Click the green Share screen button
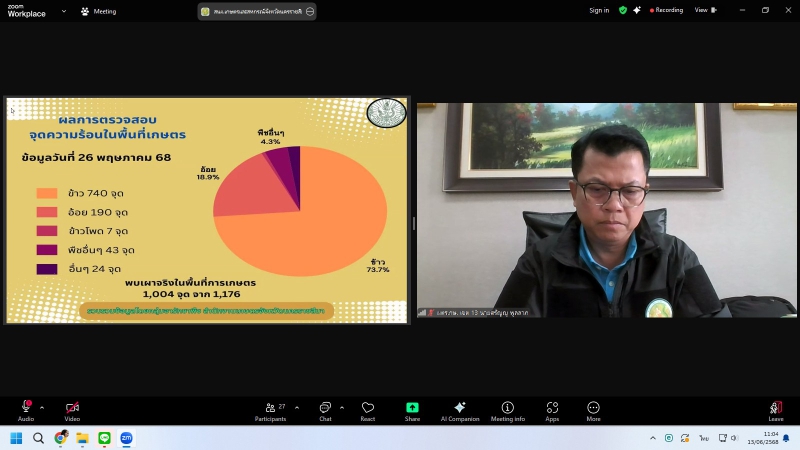Viewport: 800px width, 450px height. tap(412, 408)
